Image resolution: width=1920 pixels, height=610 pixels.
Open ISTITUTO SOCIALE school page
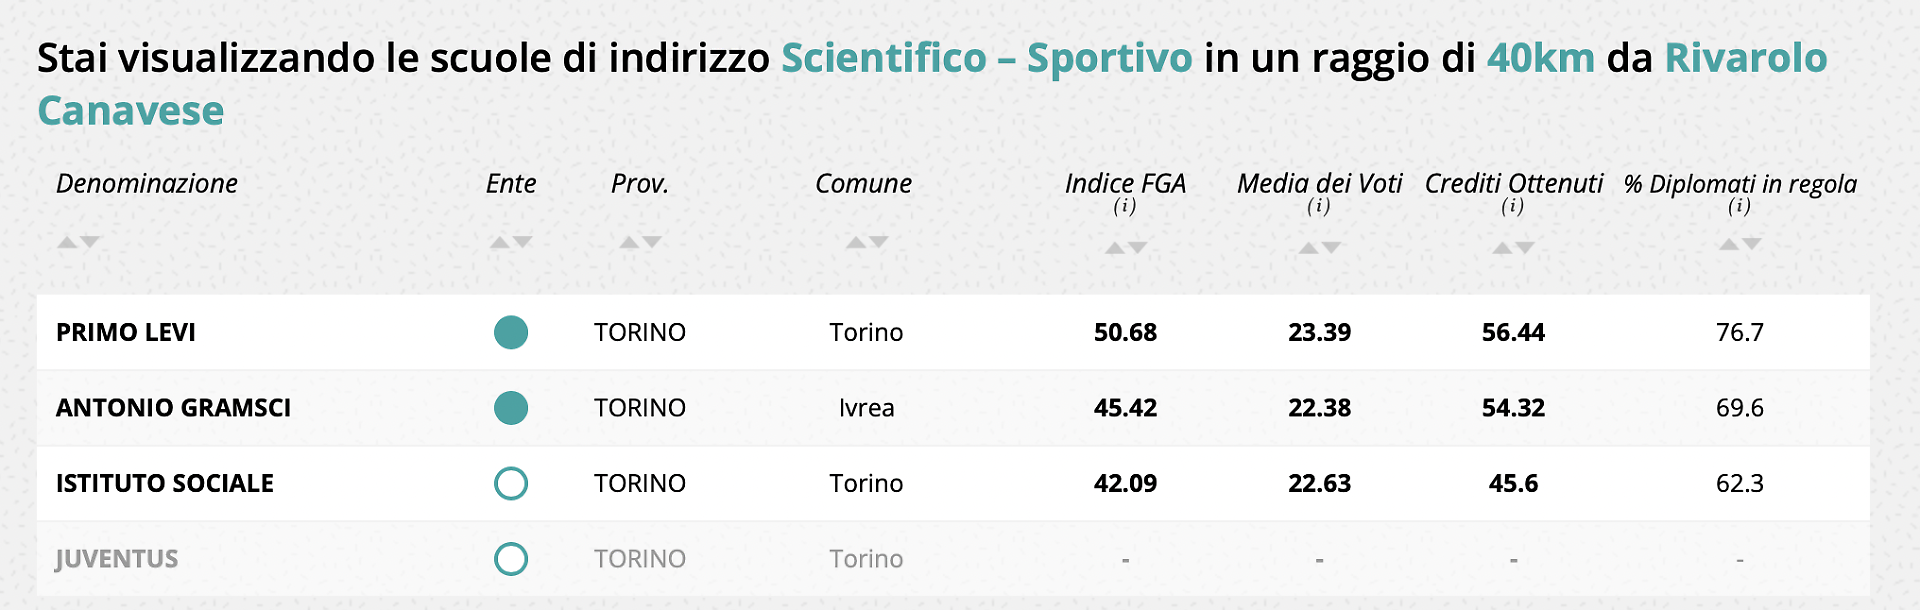pos(165,484)
